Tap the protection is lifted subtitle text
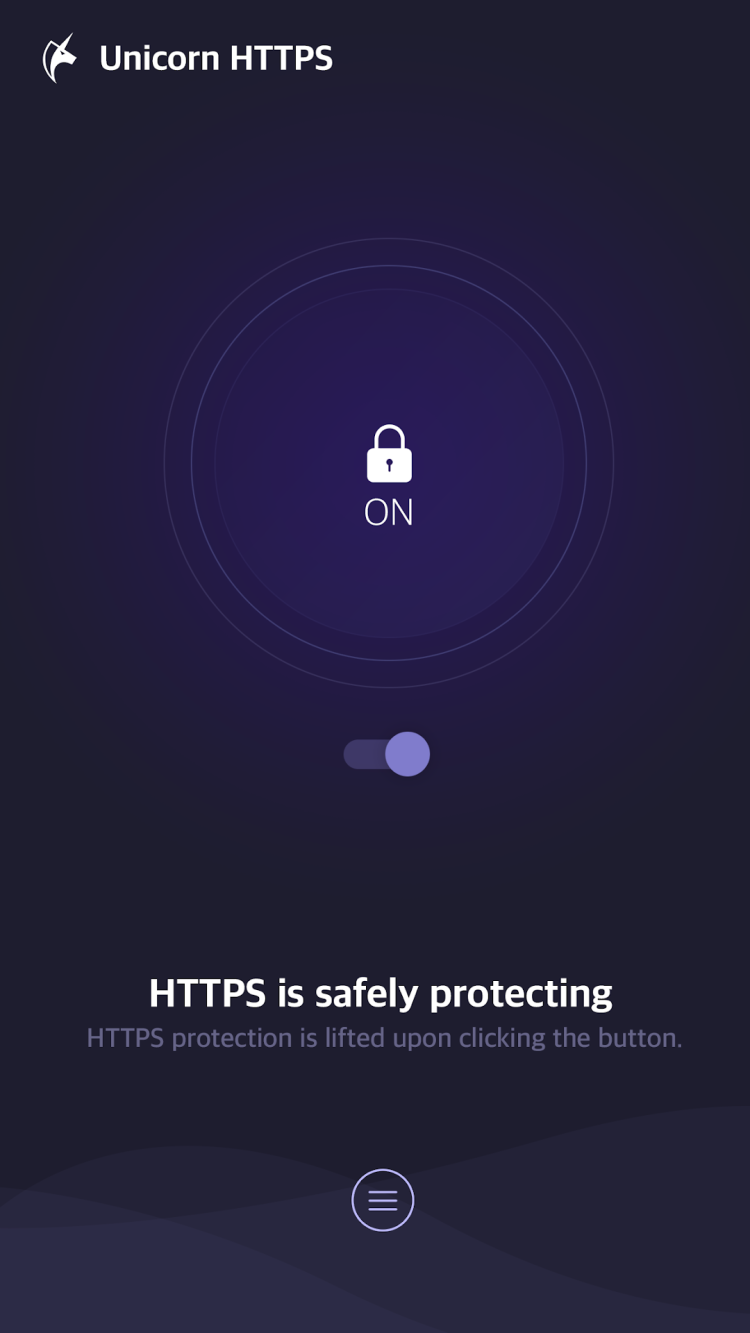 tap(384, 1038)
